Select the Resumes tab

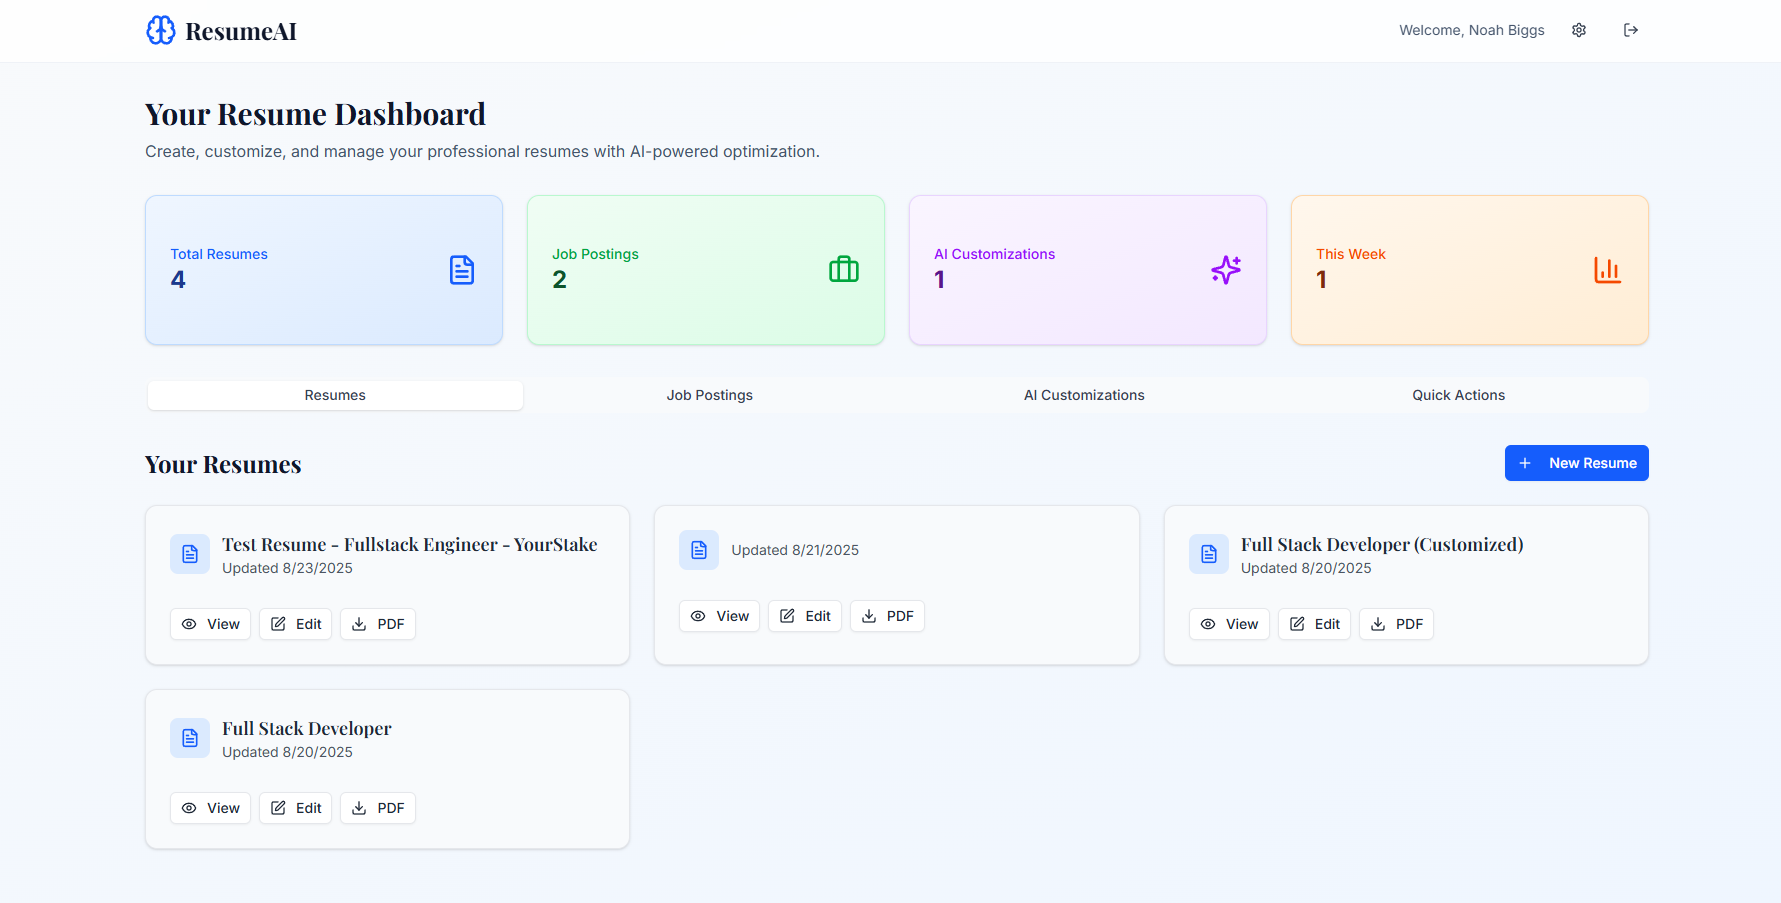pos(335,395)
